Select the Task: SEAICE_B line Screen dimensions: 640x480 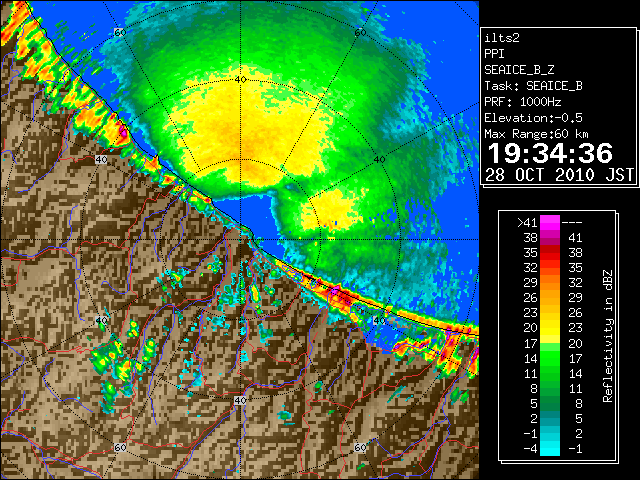click(x=533, y=86)
